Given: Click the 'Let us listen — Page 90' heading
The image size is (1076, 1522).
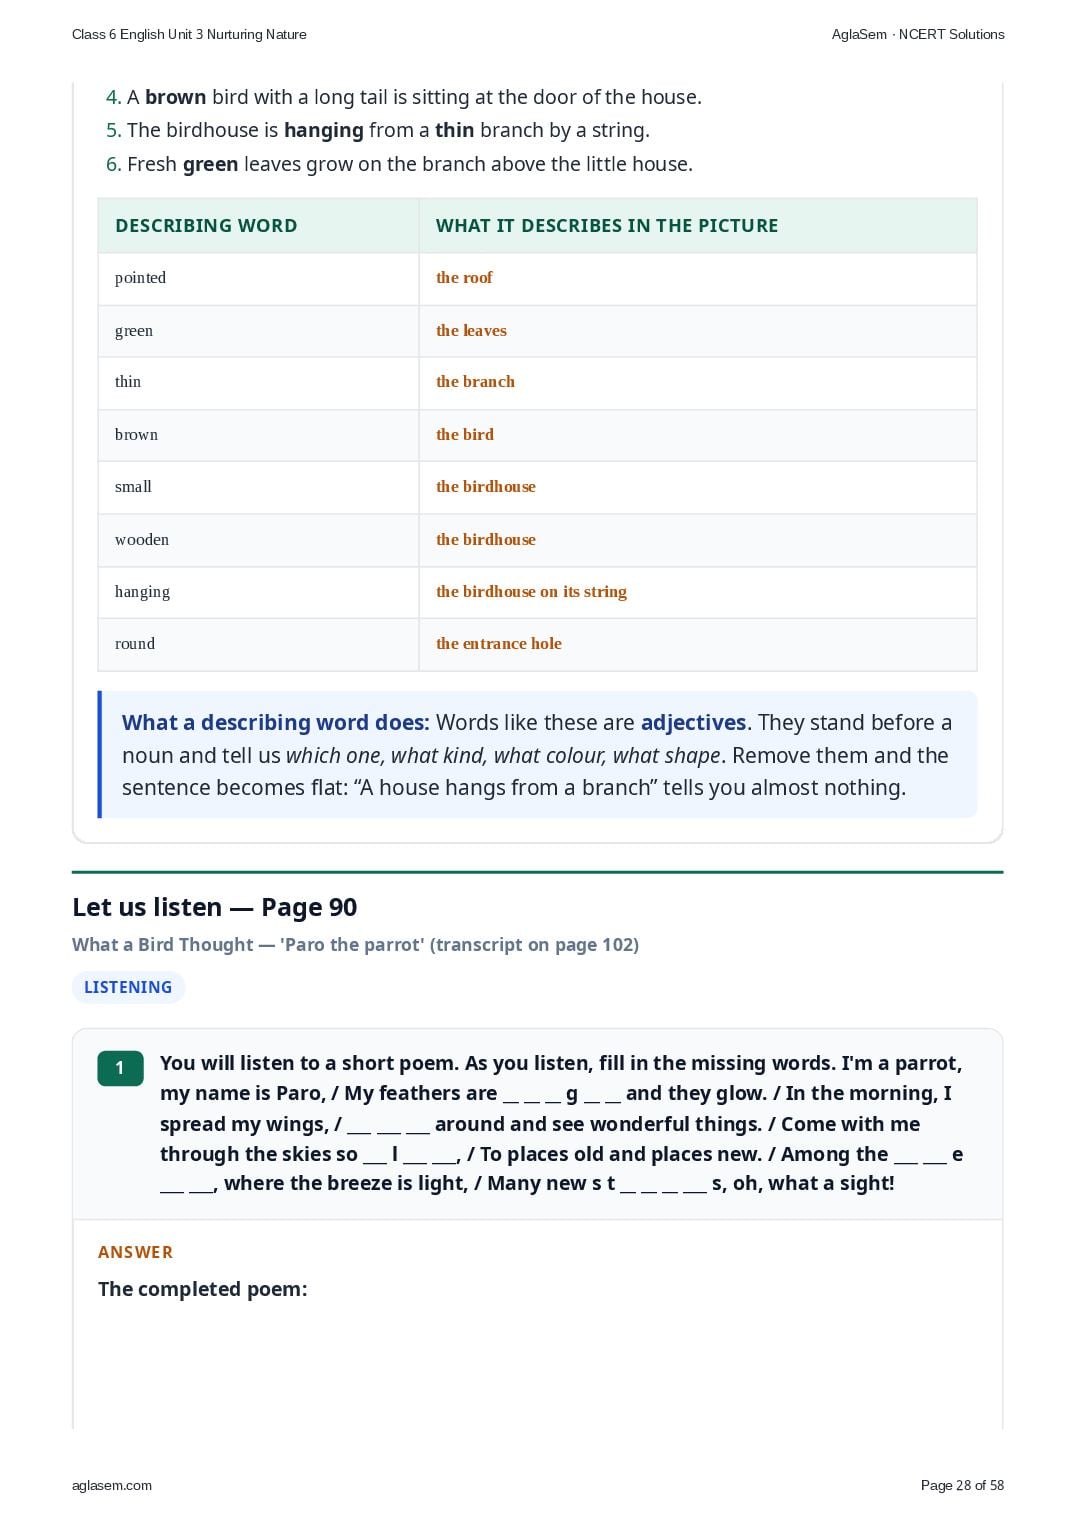Looking at the screenshot, I should point(214,907).
